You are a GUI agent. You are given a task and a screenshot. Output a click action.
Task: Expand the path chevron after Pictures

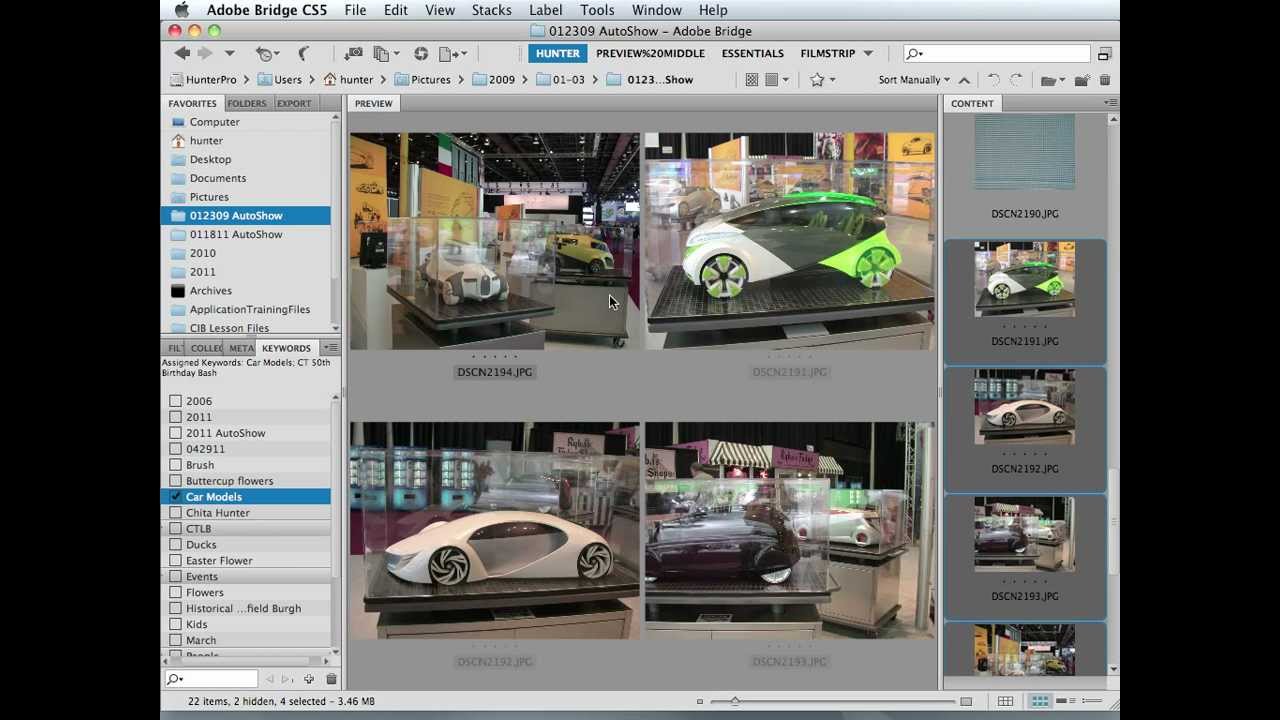click(461, 80)
